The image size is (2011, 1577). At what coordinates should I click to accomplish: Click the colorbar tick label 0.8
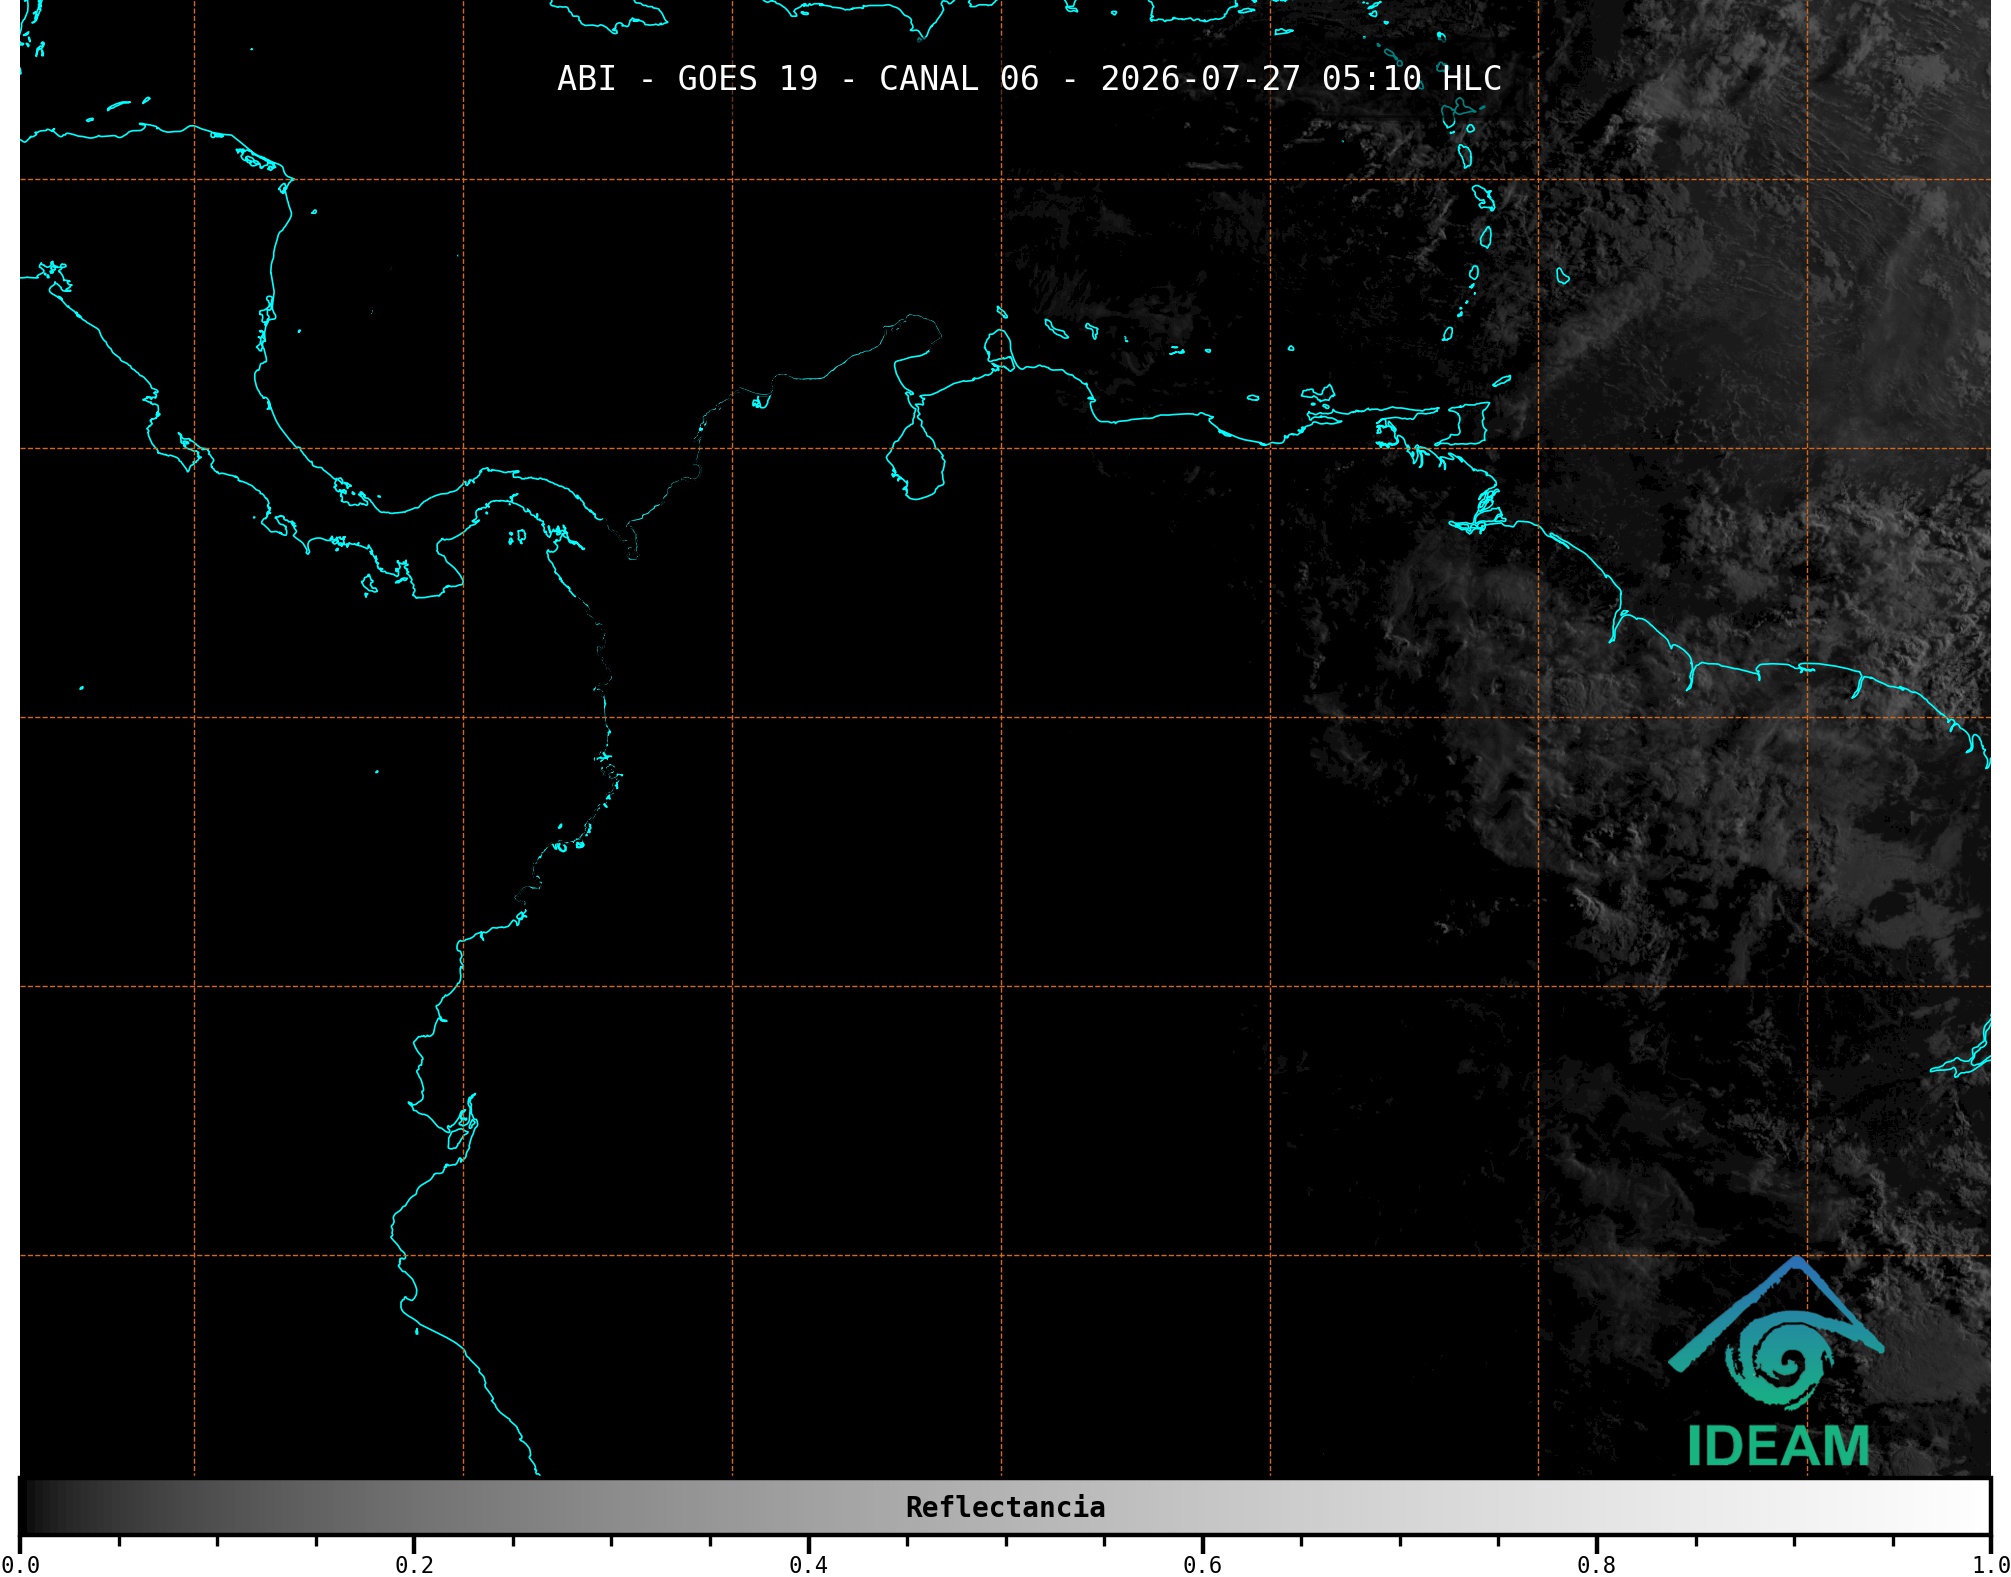pos(1596,1565)
